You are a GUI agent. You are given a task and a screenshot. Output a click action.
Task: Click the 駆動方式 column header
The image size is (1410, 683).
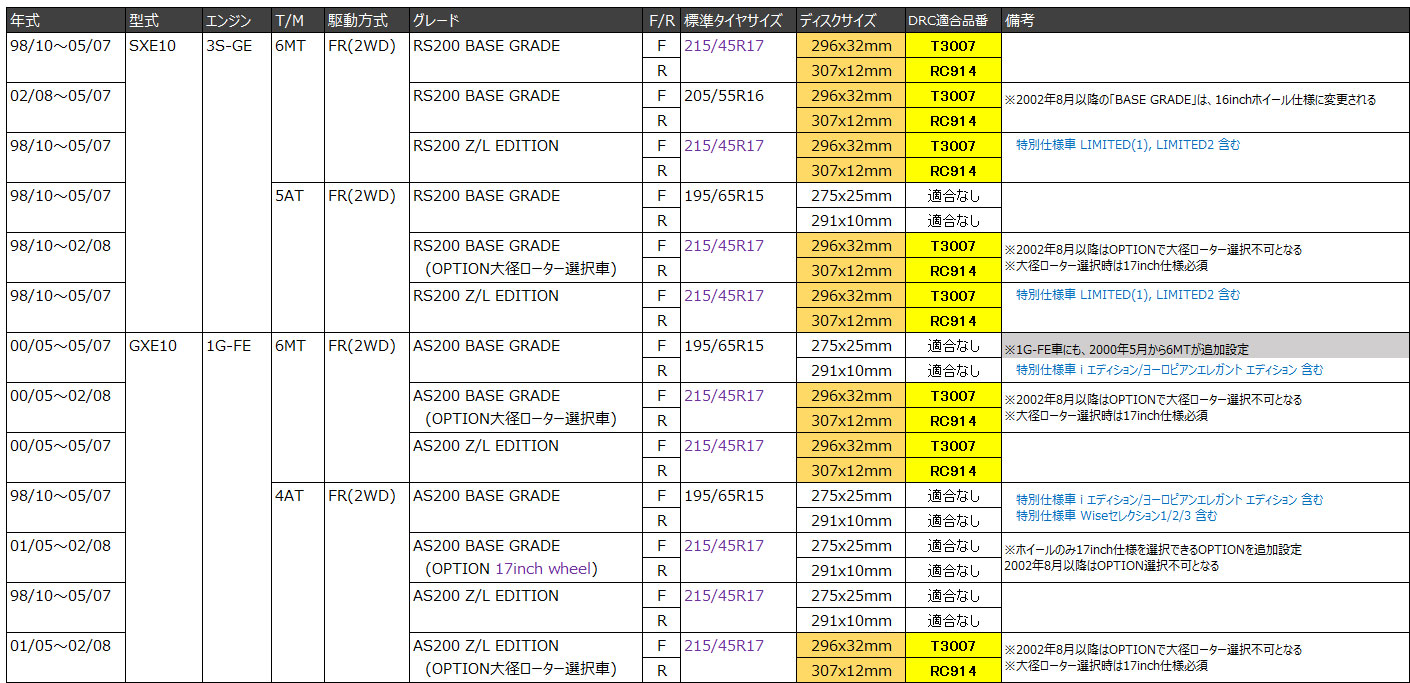click(367, 21)
